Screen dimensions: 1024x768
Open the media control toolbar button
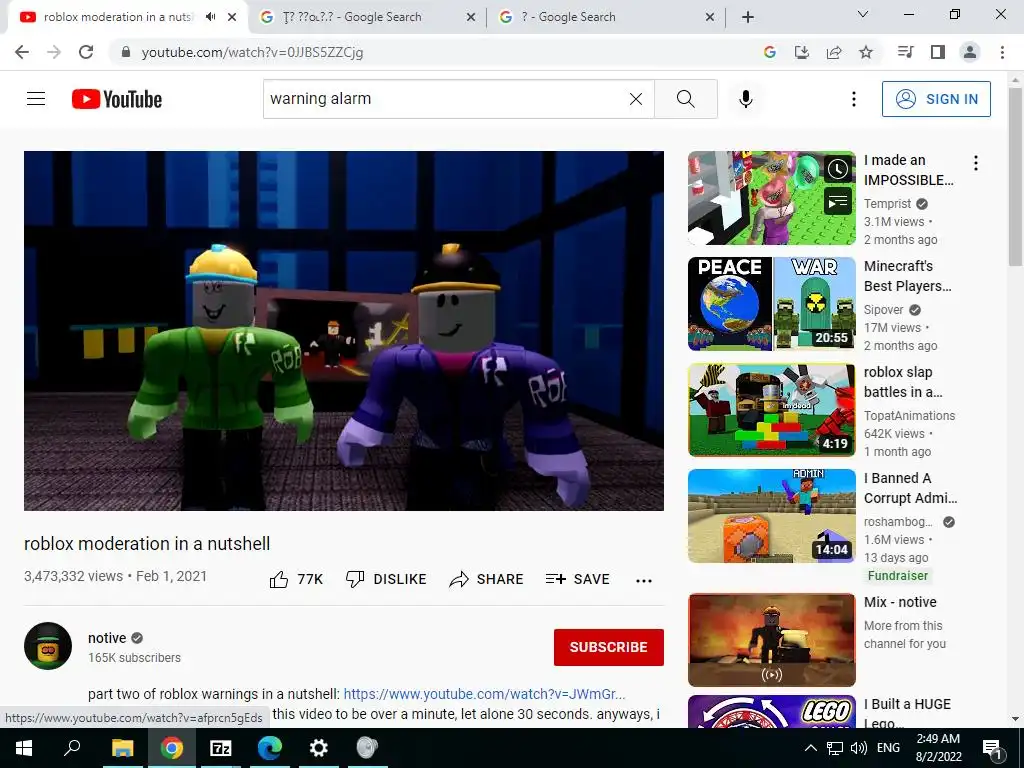(x=905, y=52)
